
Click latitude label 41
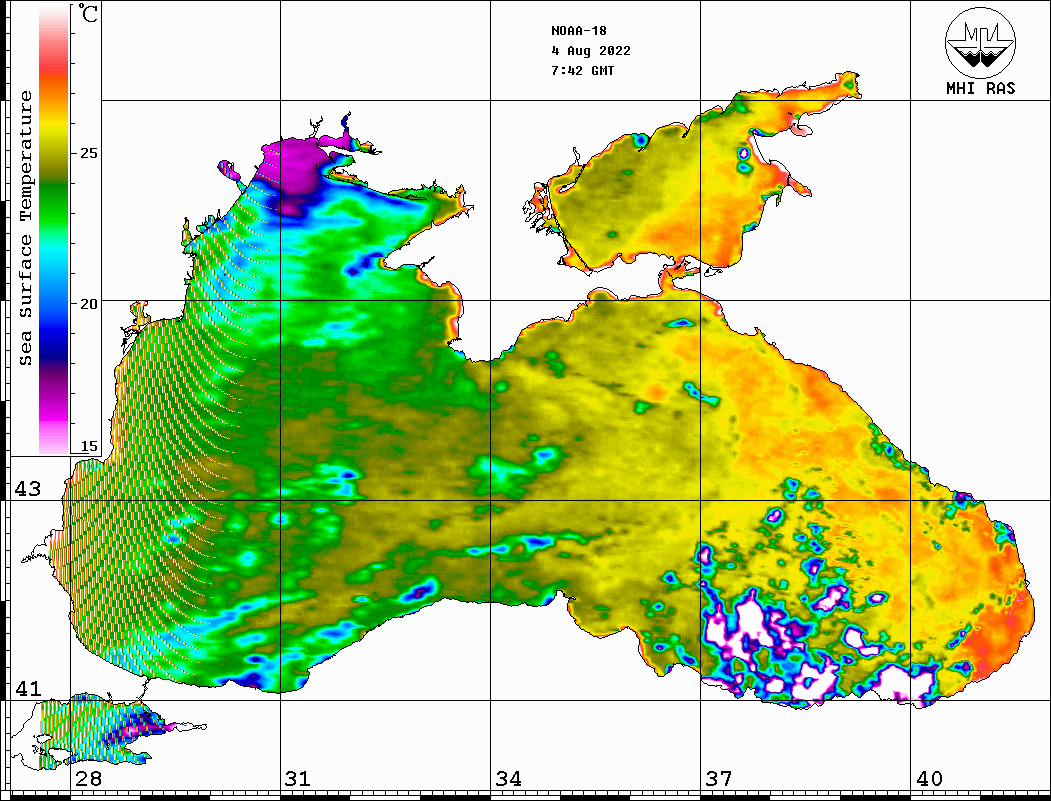[28, 688]
